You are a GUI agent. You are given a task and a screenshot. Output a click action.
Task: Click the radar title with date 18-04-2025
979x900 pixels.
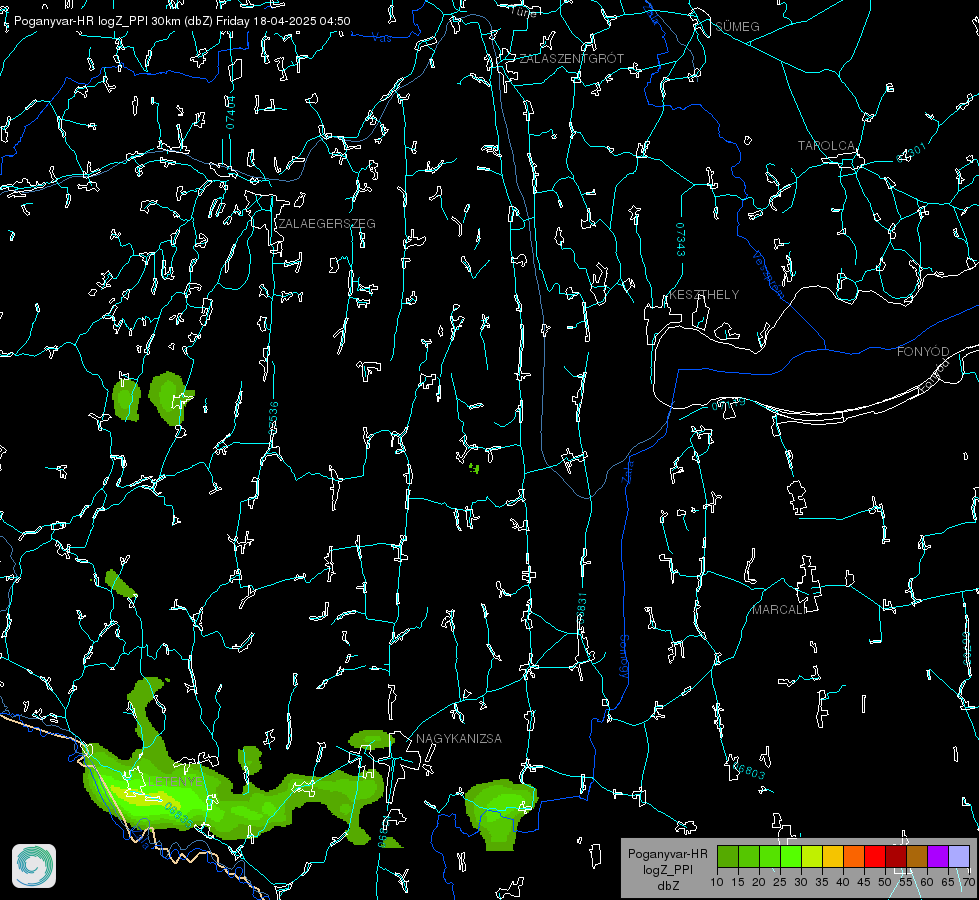point(182,21)
